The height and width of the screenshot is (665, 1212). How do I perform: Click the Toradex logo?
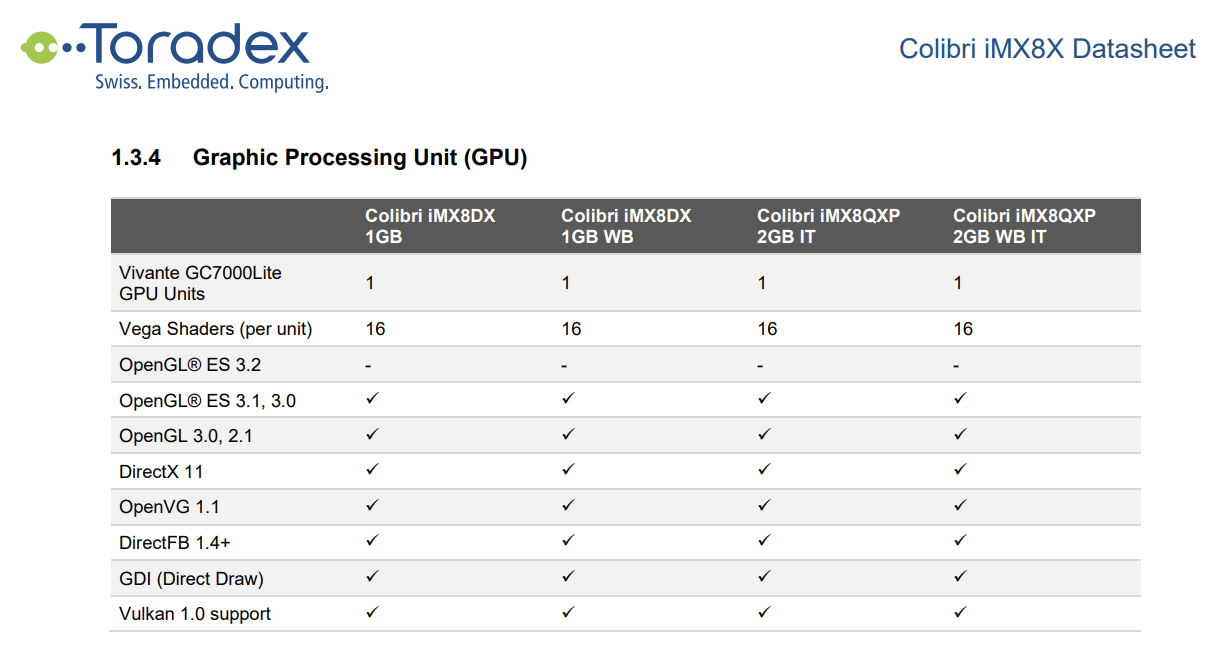(x=174, y=56)
